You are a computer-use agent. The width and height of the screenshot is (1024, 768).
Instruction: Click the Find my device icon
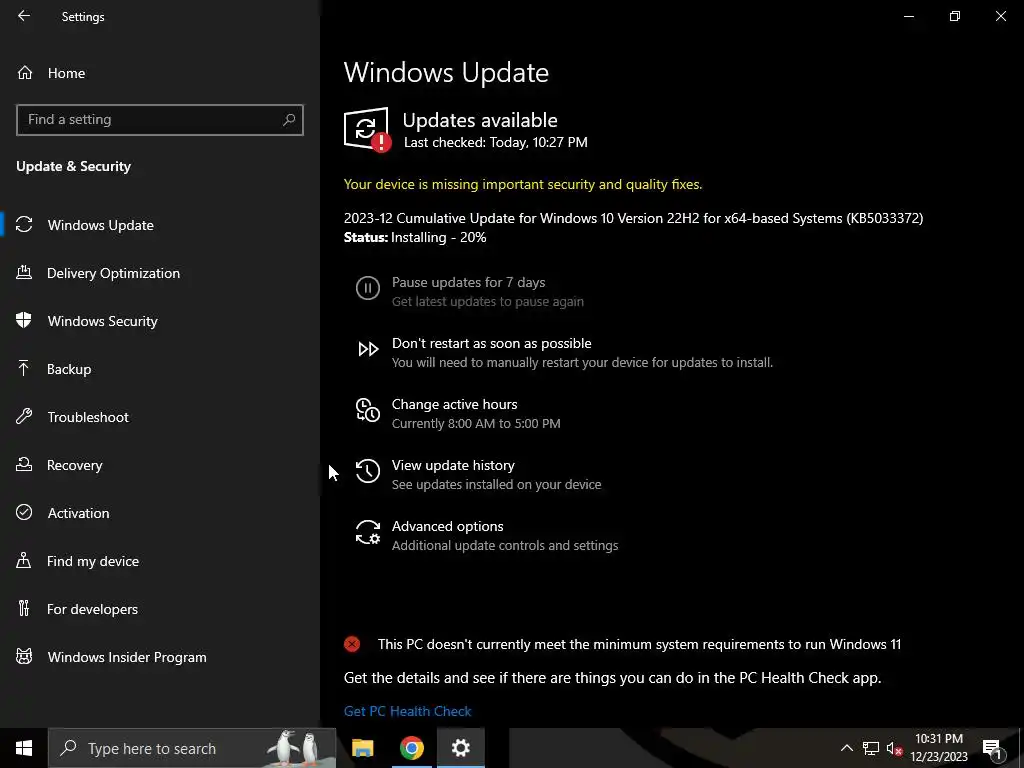tap(24, 560)
